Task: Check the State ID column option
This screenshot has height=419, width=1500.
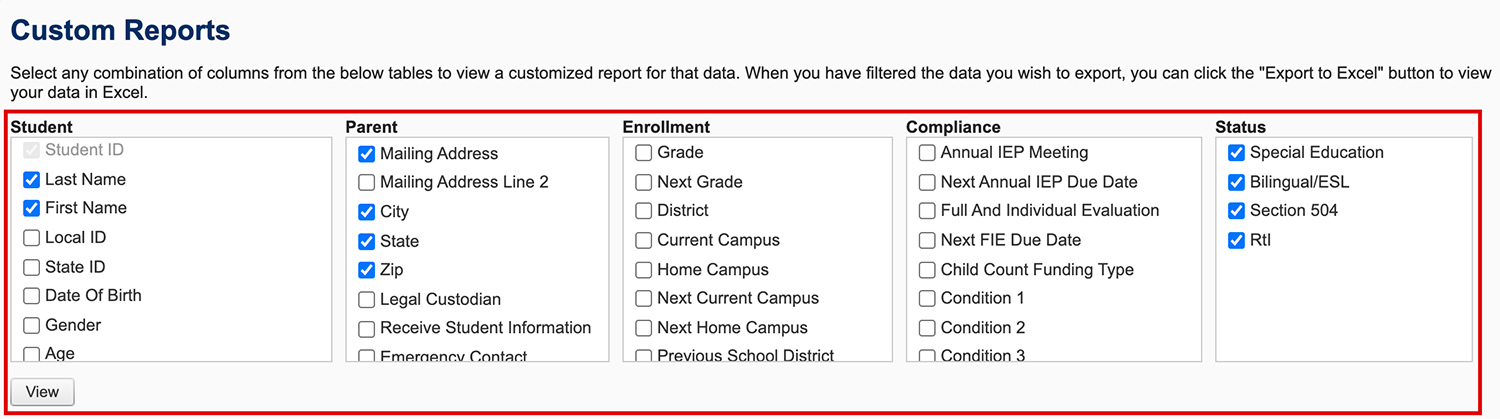Action: (32, 268)
